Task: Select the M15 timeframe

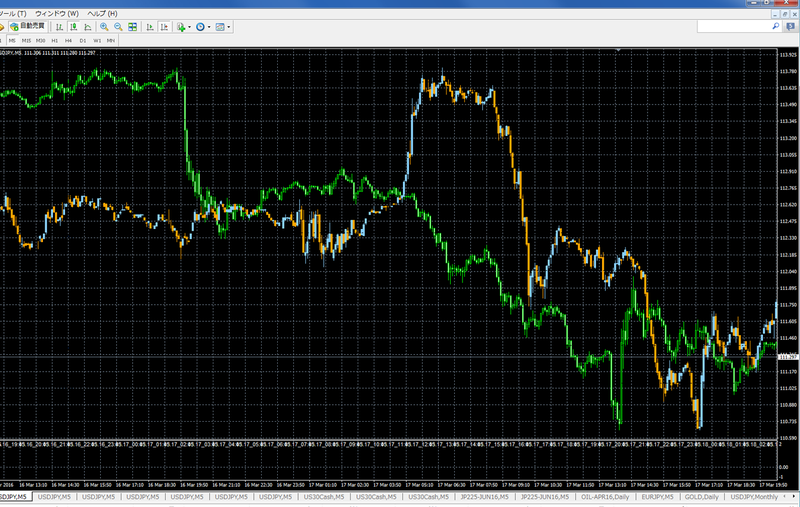Action: pyautogui.click(x=26, y=40)
